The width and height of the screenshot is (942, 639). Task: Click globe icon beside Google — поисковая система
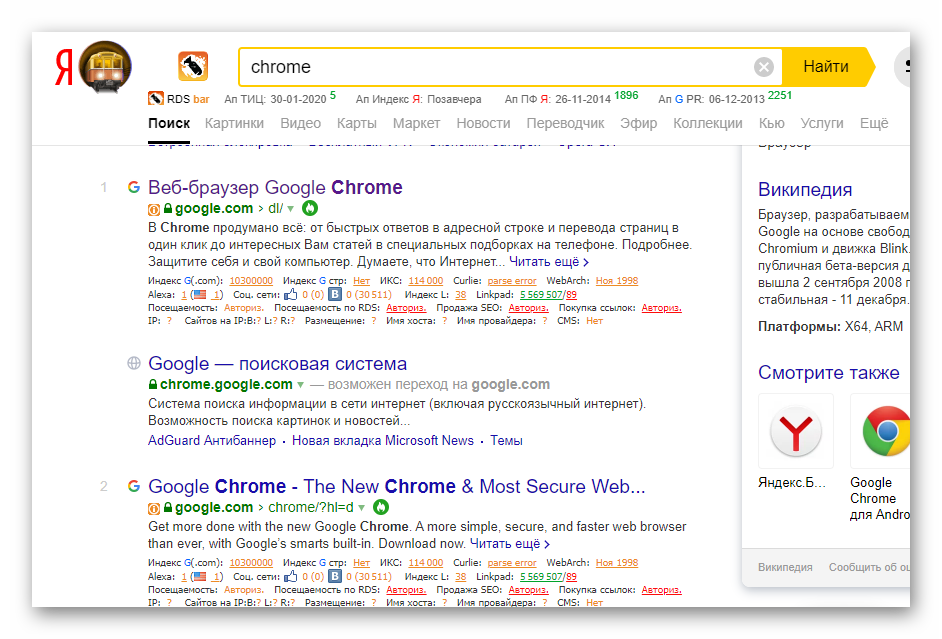[134, 363]
